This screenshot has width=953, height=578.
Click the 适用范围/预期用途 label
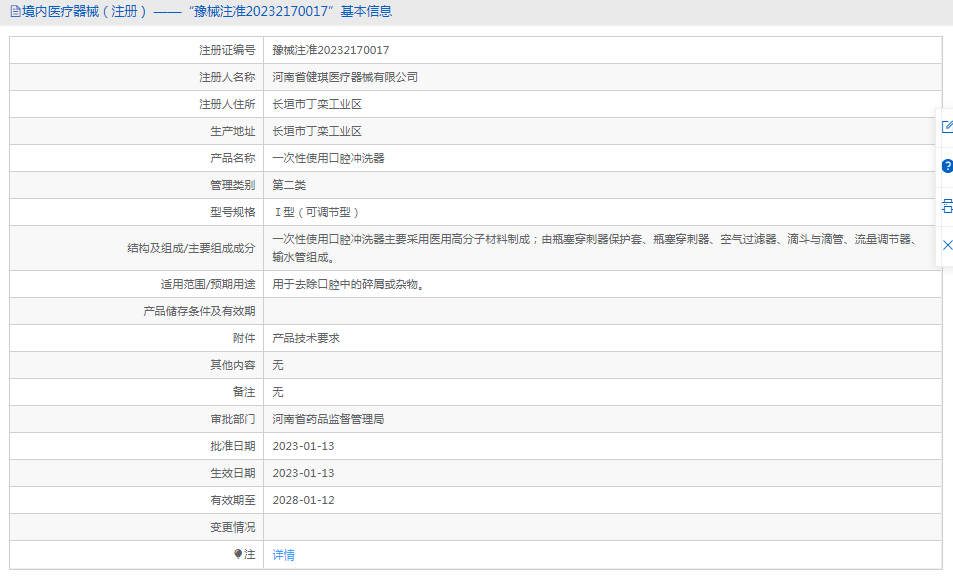point(208,284)
